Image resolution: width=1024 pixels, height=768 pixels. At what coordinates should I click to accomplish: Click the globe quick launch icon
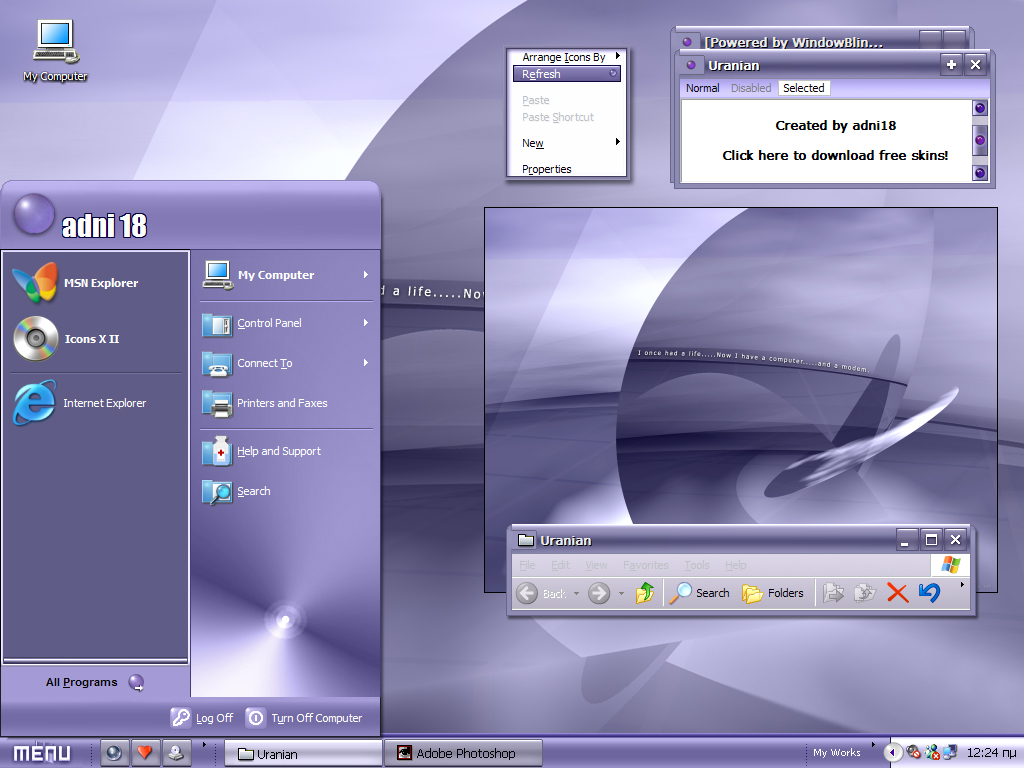pyautogui.click(x=114, y=753)
